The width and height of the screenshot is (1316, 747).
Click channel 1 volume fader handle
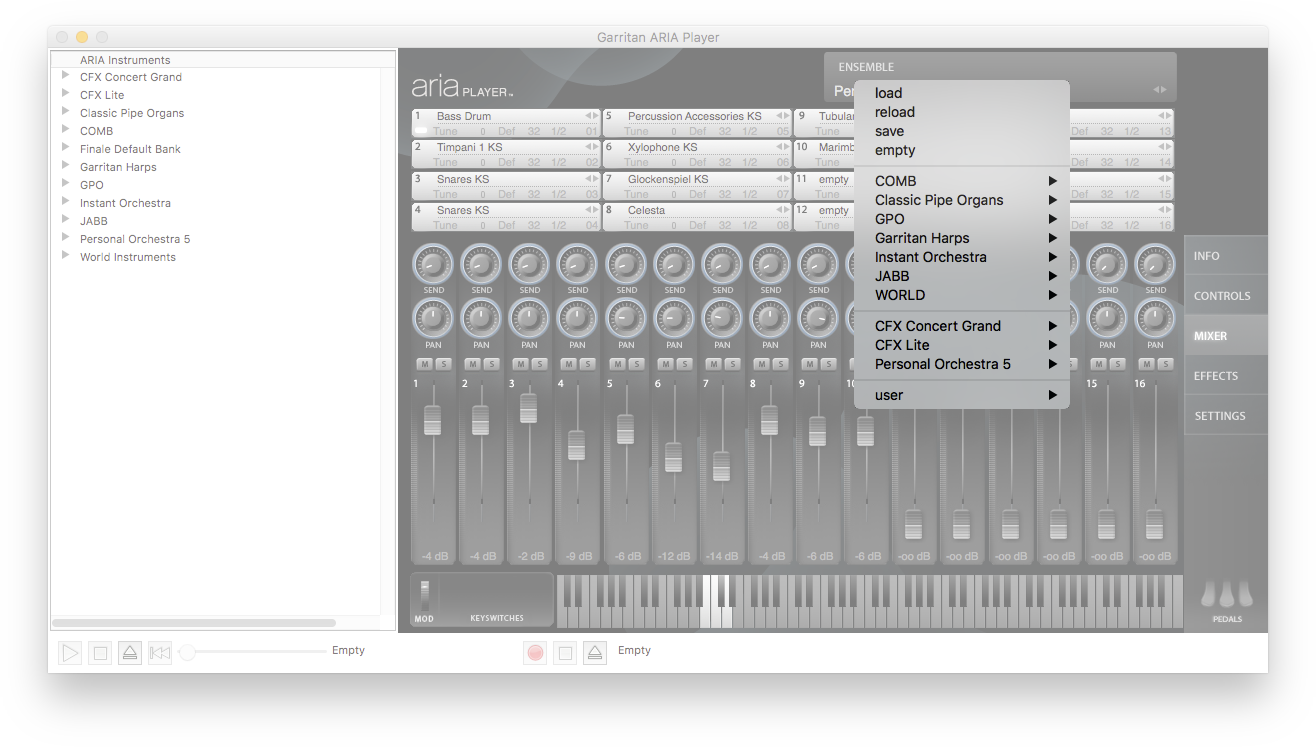(432, 420)
